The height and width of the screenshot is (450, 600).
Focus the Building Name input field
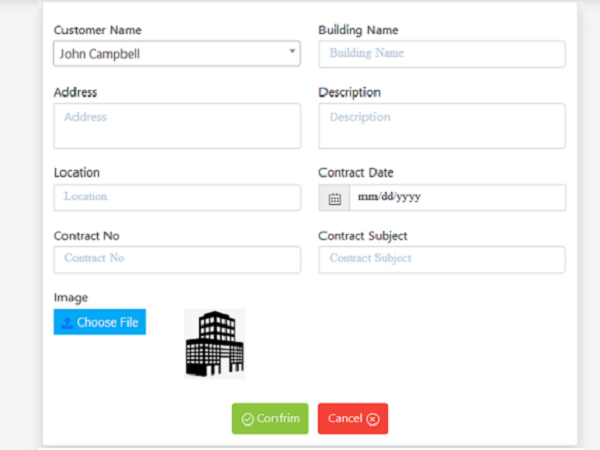pyautogui.click(x=441, y=54)
